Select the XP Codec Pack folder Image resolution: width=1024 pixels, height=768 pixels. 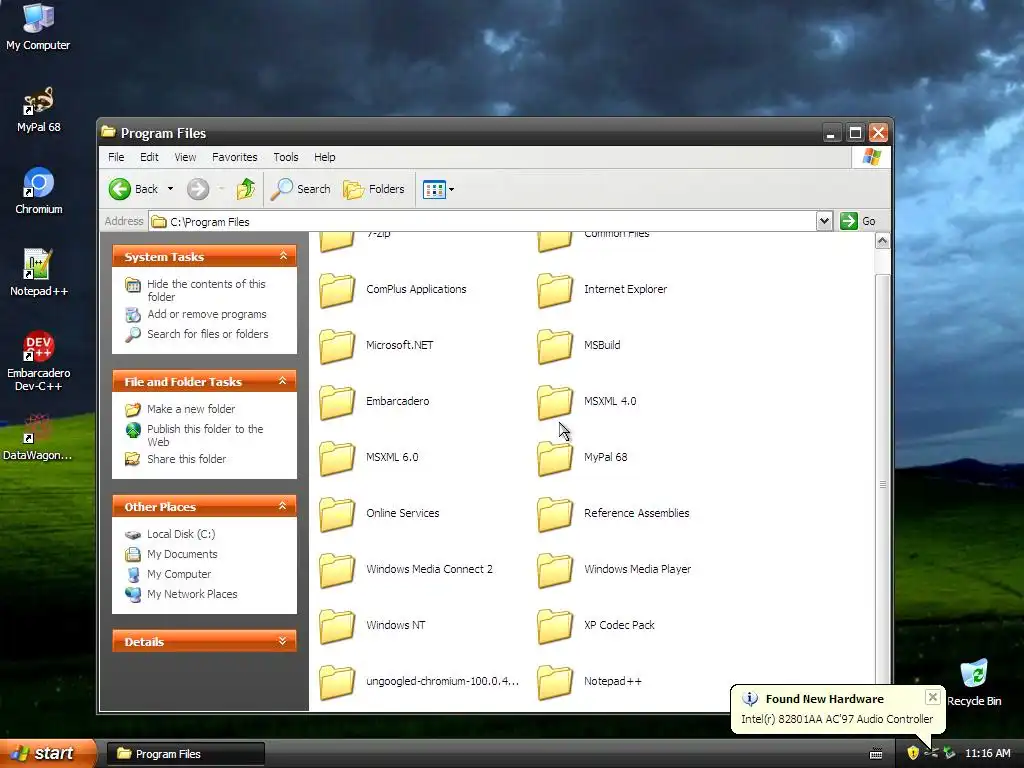click(596, 626)
